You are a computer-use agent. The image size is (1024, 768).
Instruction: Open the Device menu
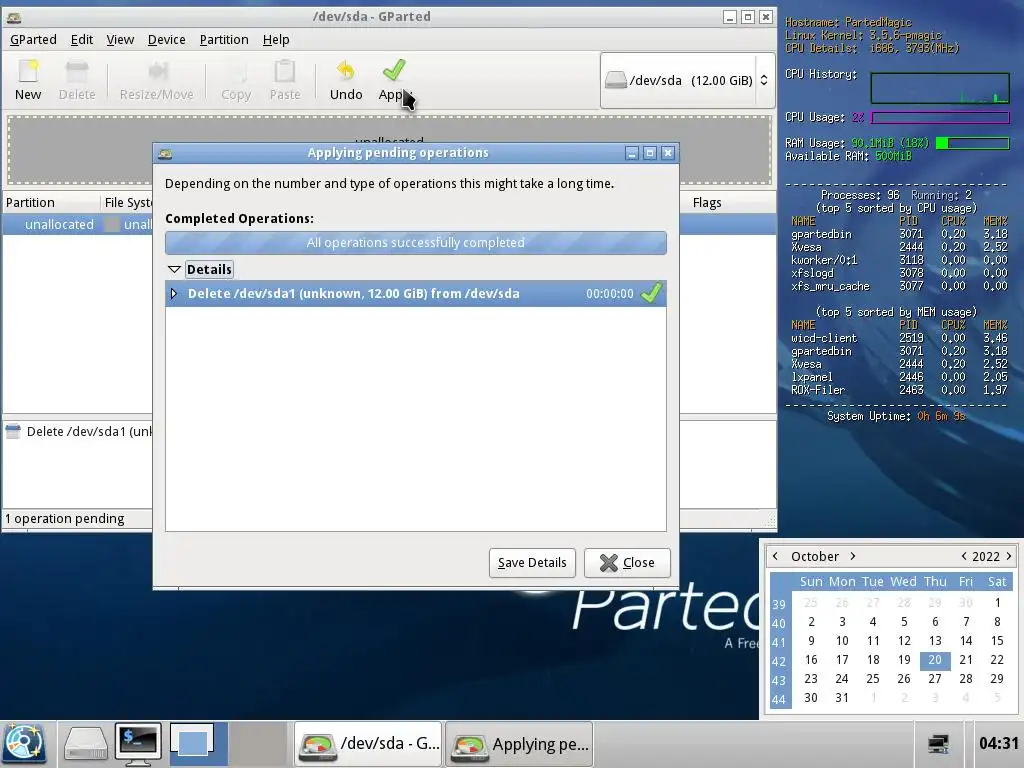pyautogui.click(x=167, y=40)
